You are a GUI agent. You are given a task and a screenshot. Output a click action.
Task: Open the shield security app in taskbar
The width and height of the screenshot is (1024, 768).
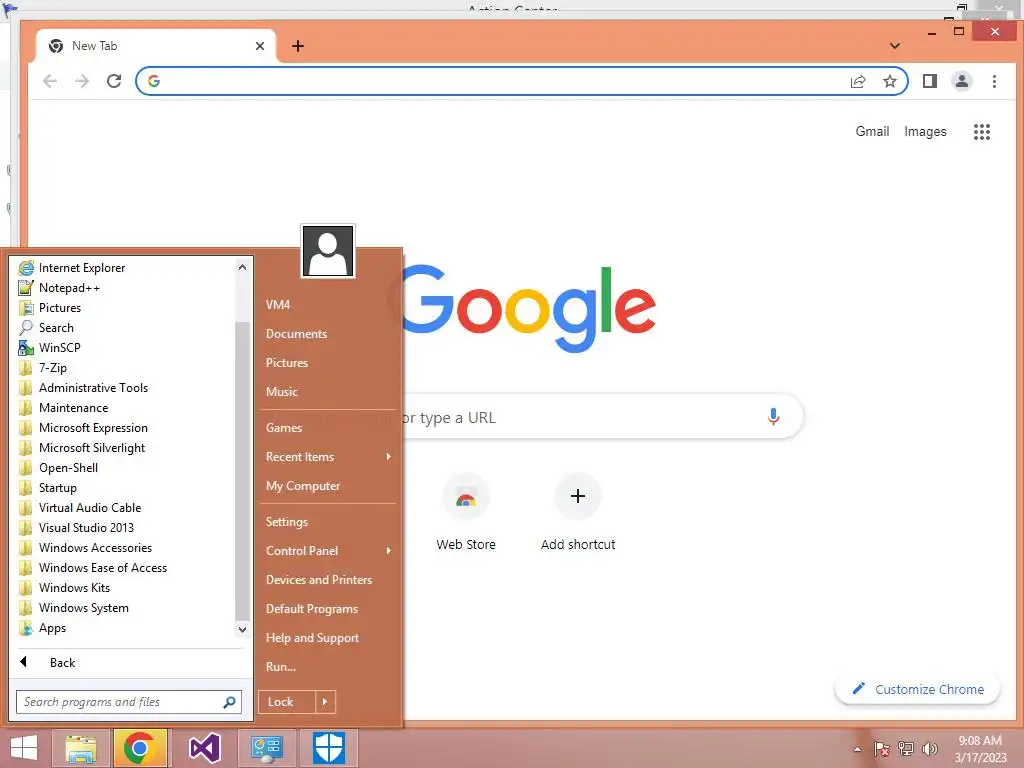pyautogui.click(x=328, y=748)
